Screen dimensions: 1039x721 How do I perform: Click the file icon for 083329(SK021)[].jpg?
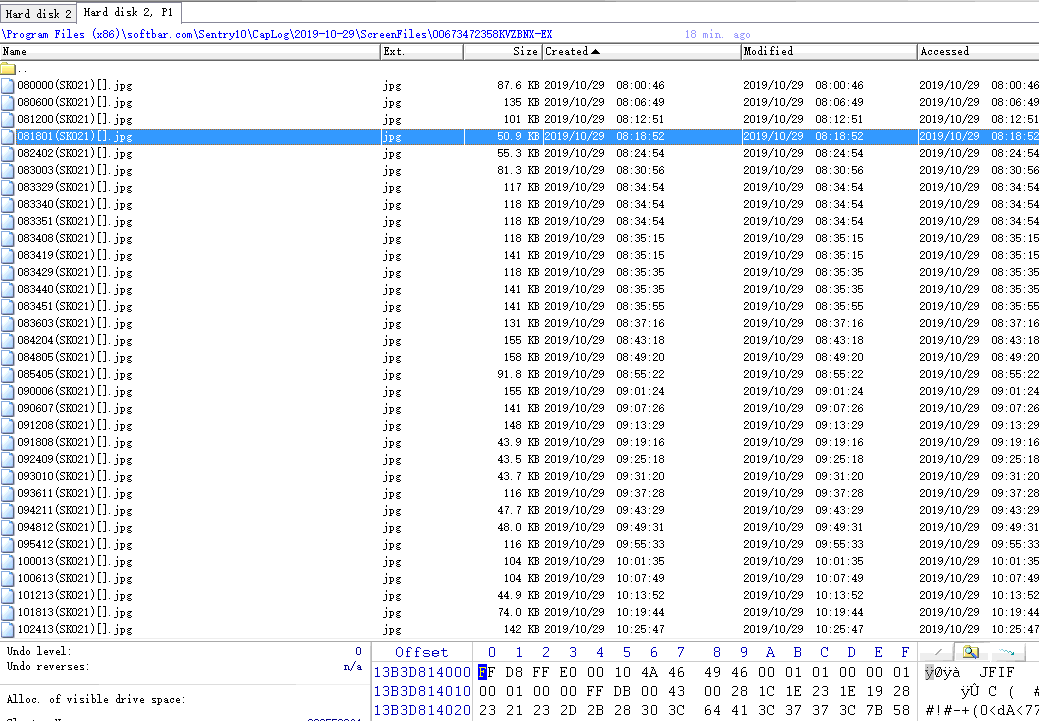(x=7, y=188)
